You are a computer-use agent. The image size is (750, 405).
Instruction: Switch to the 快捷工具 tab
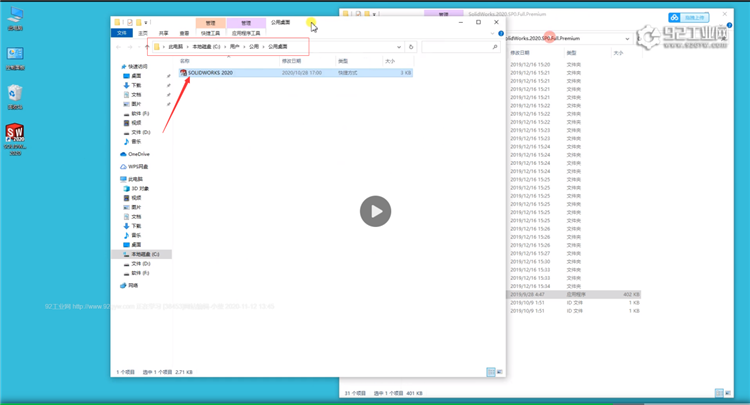(210, 33)
